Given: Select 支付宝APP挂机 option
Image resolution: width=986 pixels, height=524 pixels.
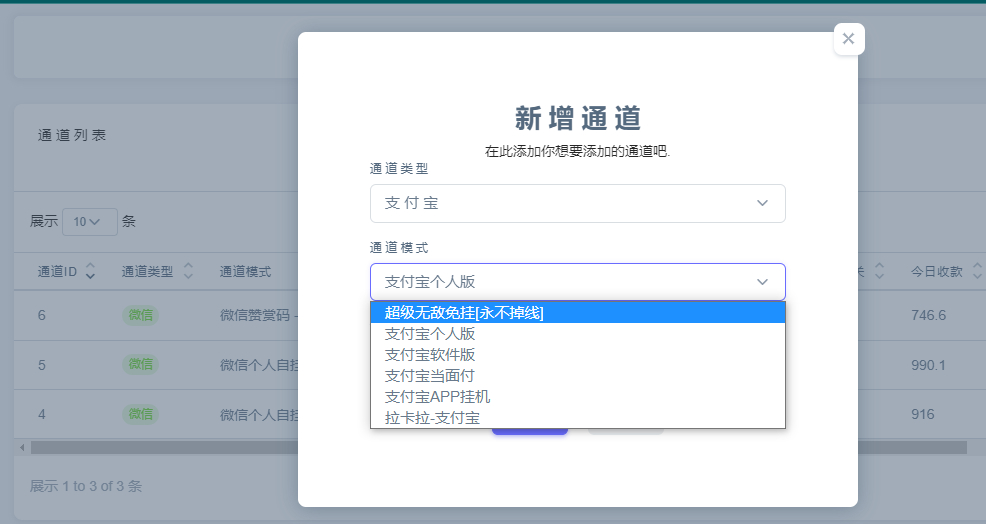Looking at the screenshot, I should [577, 396].
